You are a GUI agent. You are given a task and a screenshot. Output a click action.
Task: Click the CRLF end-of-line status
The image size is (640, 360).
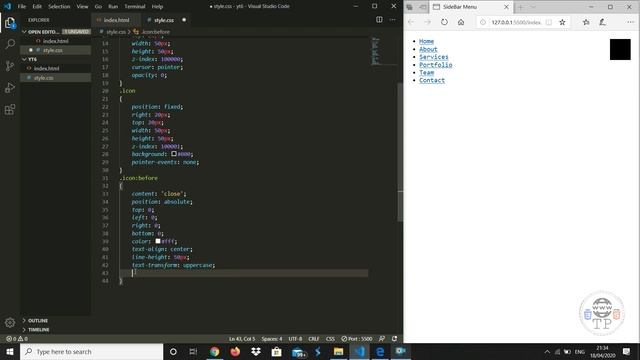point(313,339)
